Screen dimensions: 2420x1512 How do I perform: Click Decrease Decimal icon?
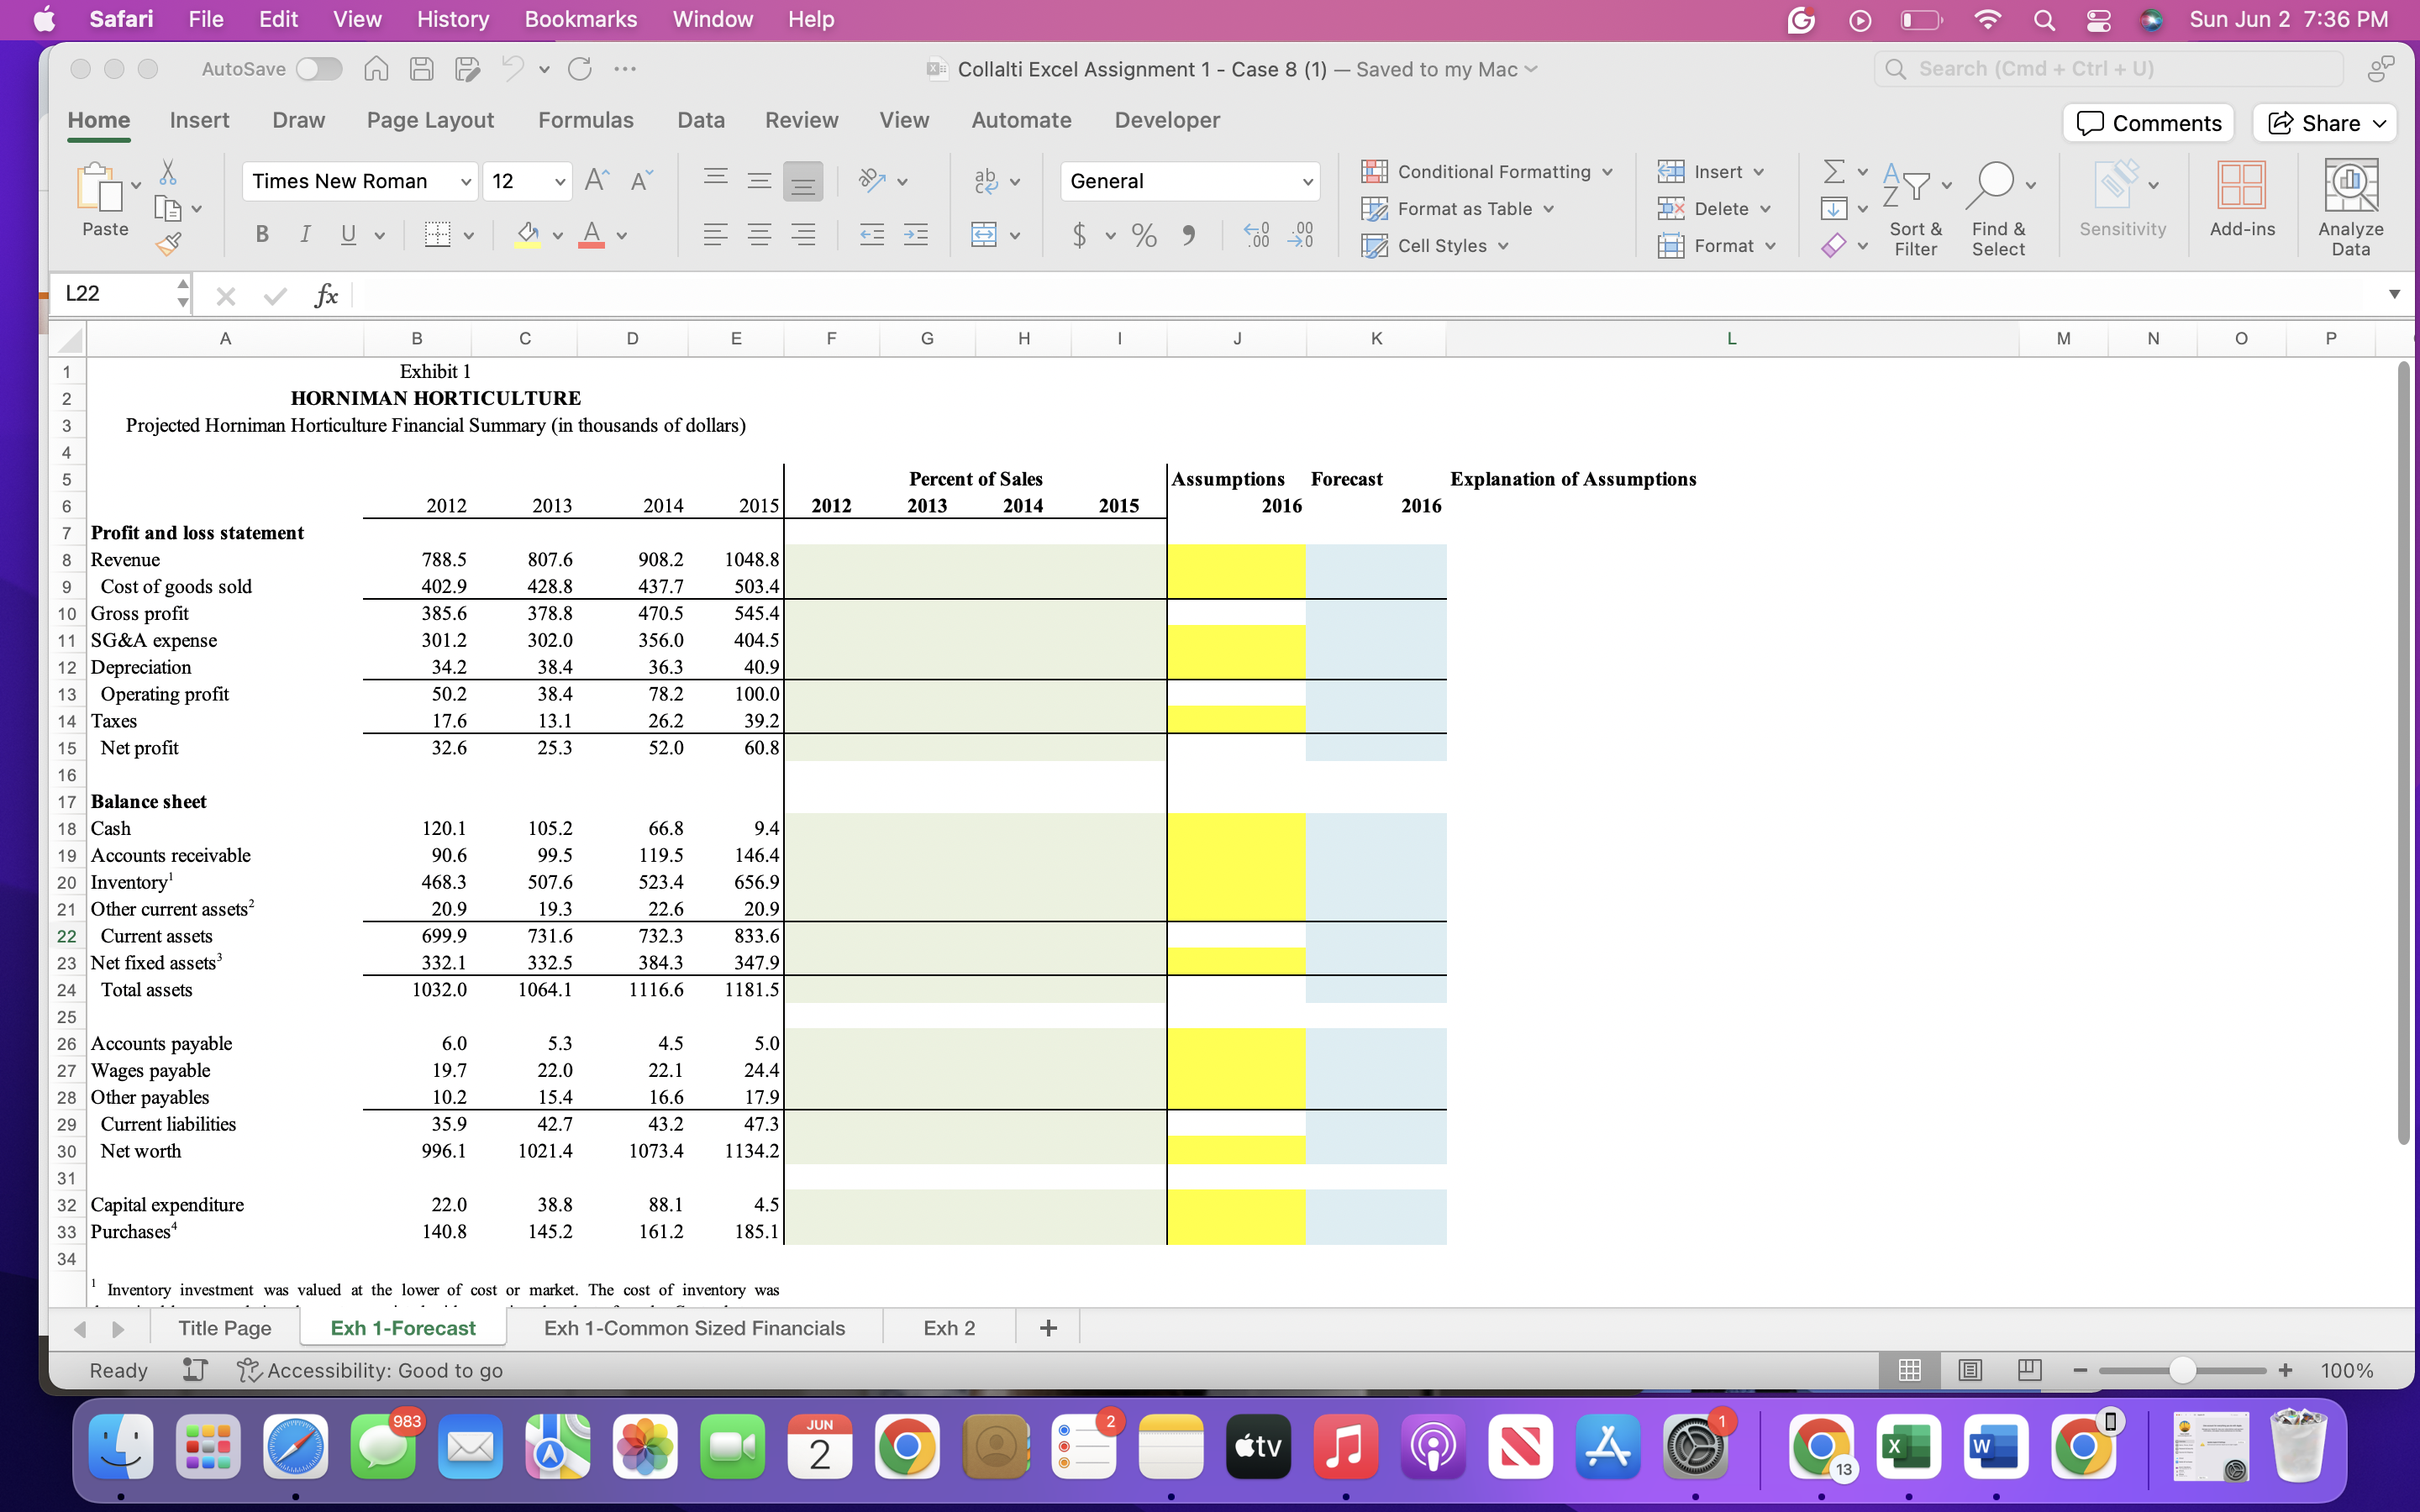(1300, 235)
